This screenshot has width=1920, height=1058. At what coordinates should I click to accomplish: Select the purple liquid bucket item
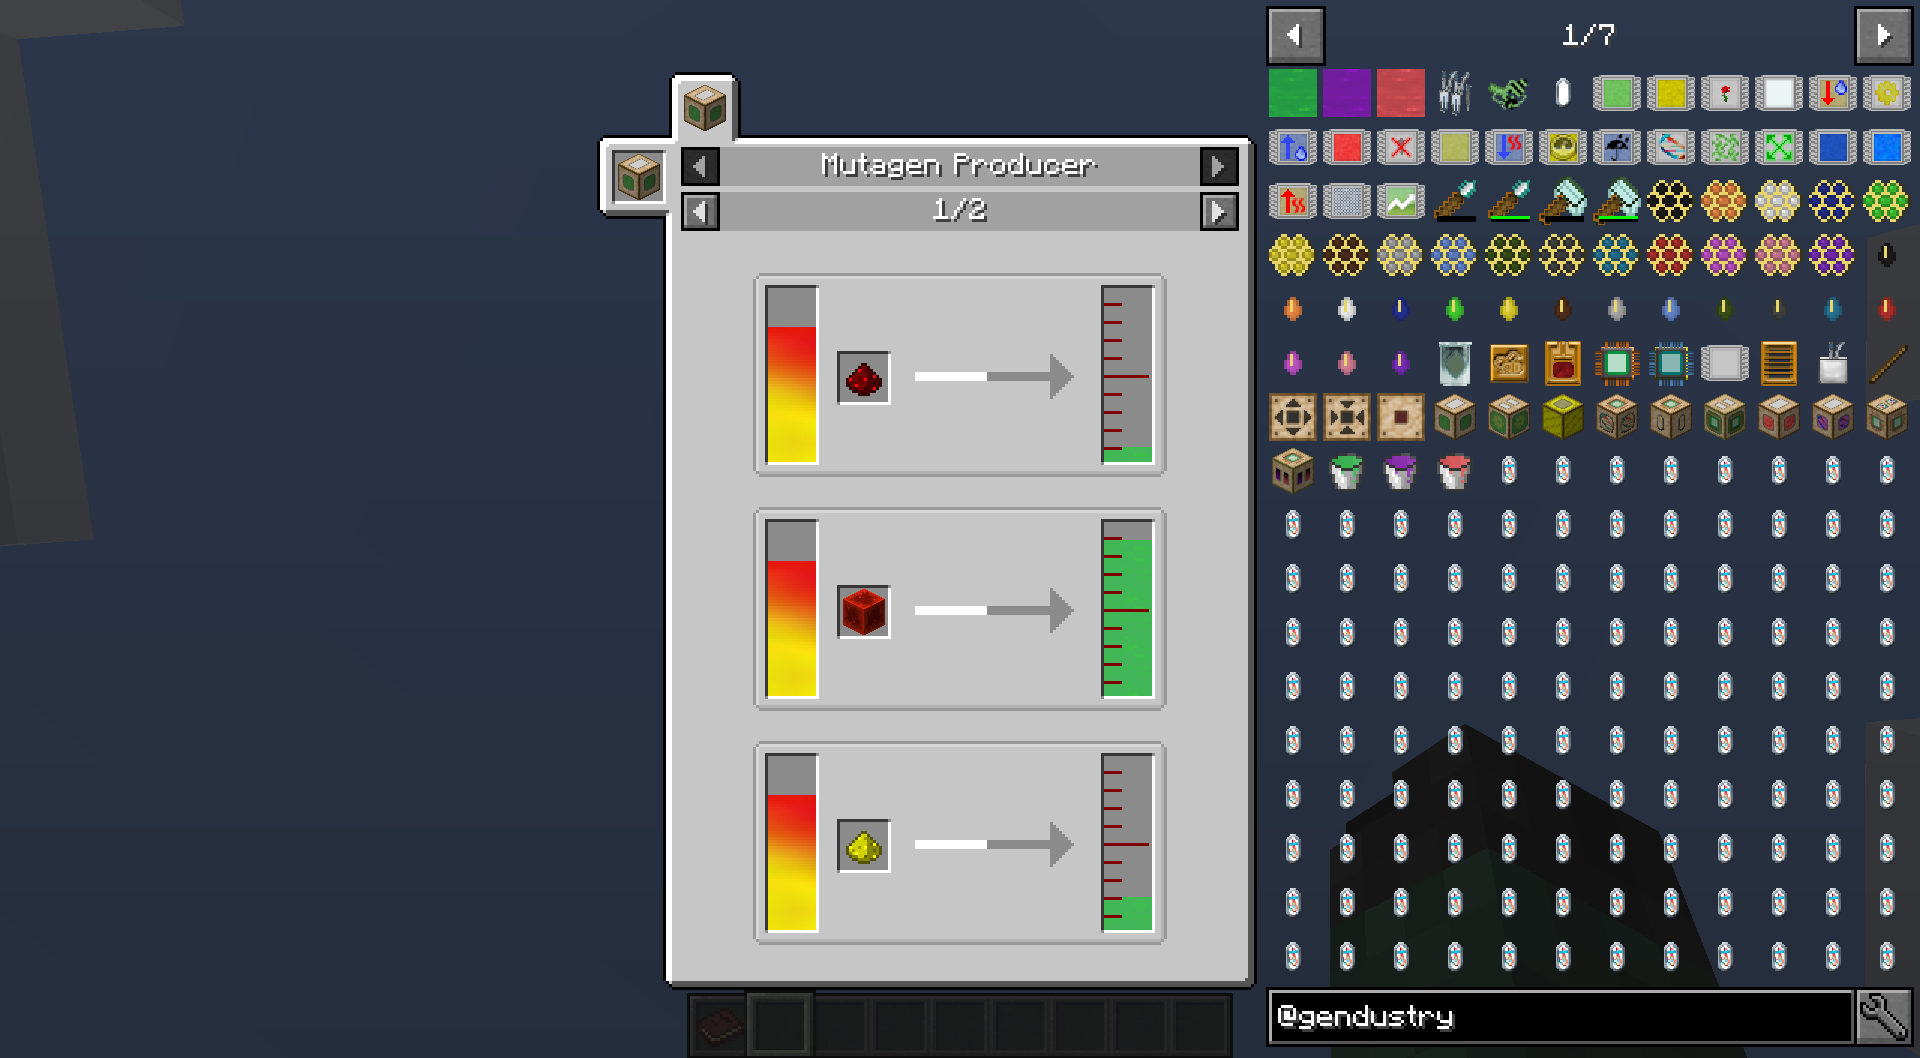(x=1400, y=470)
